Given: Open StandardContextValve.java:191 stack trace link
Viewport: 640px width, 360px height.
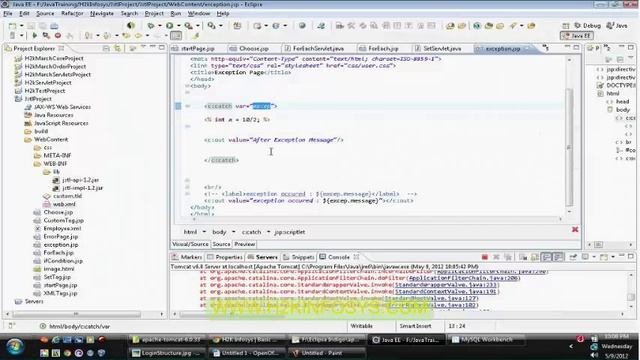Looking at the screenshot, I should pyautogui.click(x=446, y=292).
